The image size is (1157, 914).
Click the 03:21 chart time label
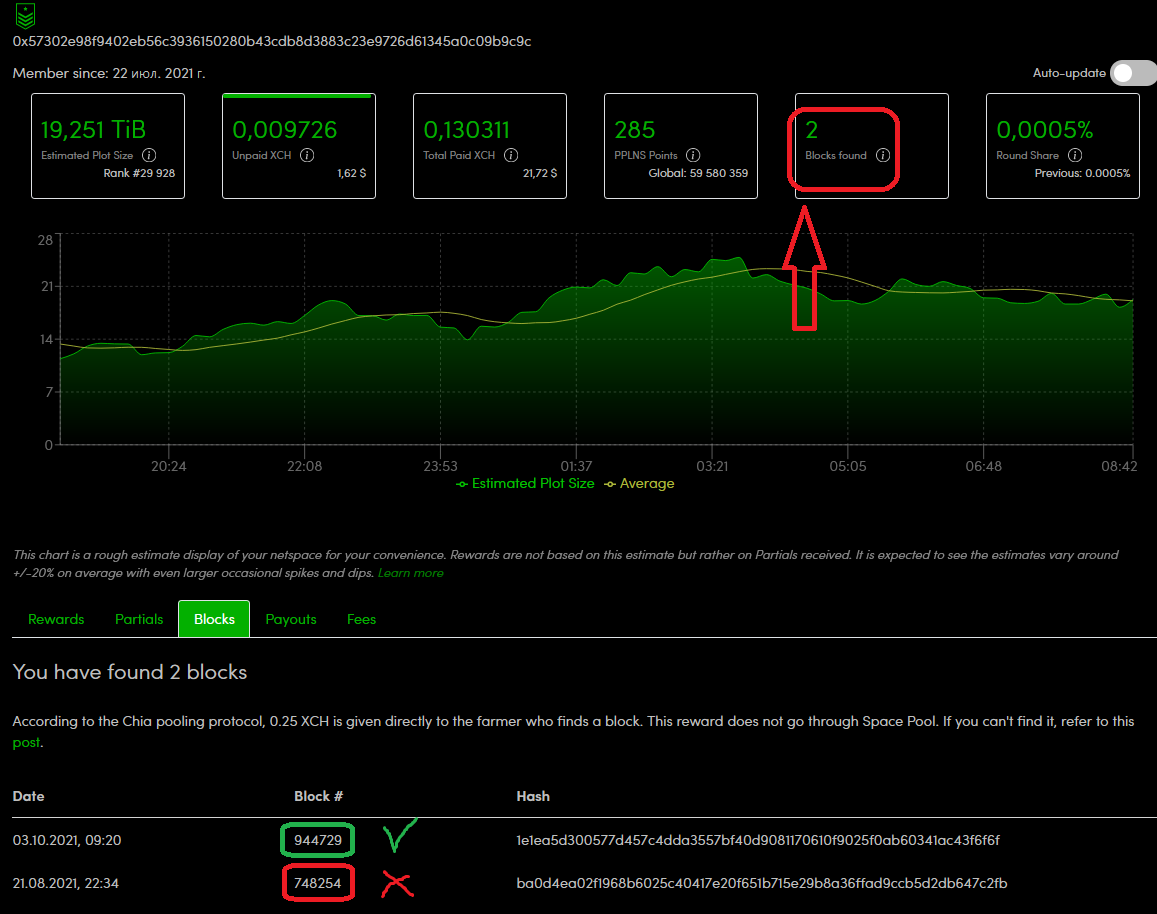(712, 466)
